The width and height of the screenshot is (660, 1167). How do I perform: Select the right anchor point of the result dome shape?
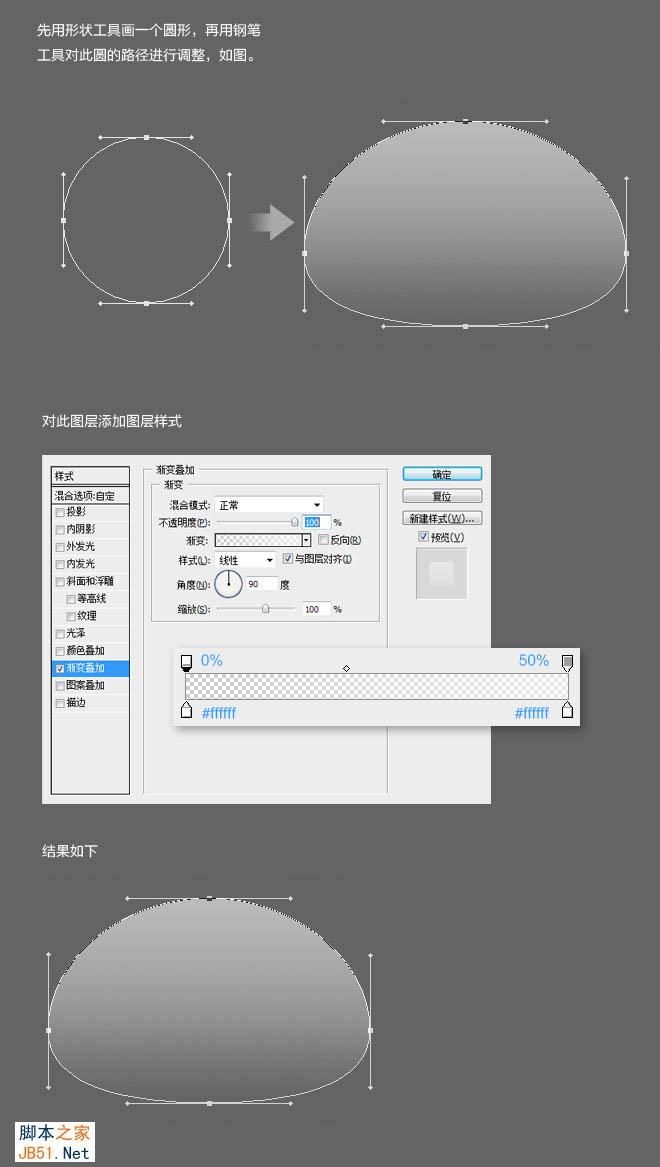[370, 1030]
